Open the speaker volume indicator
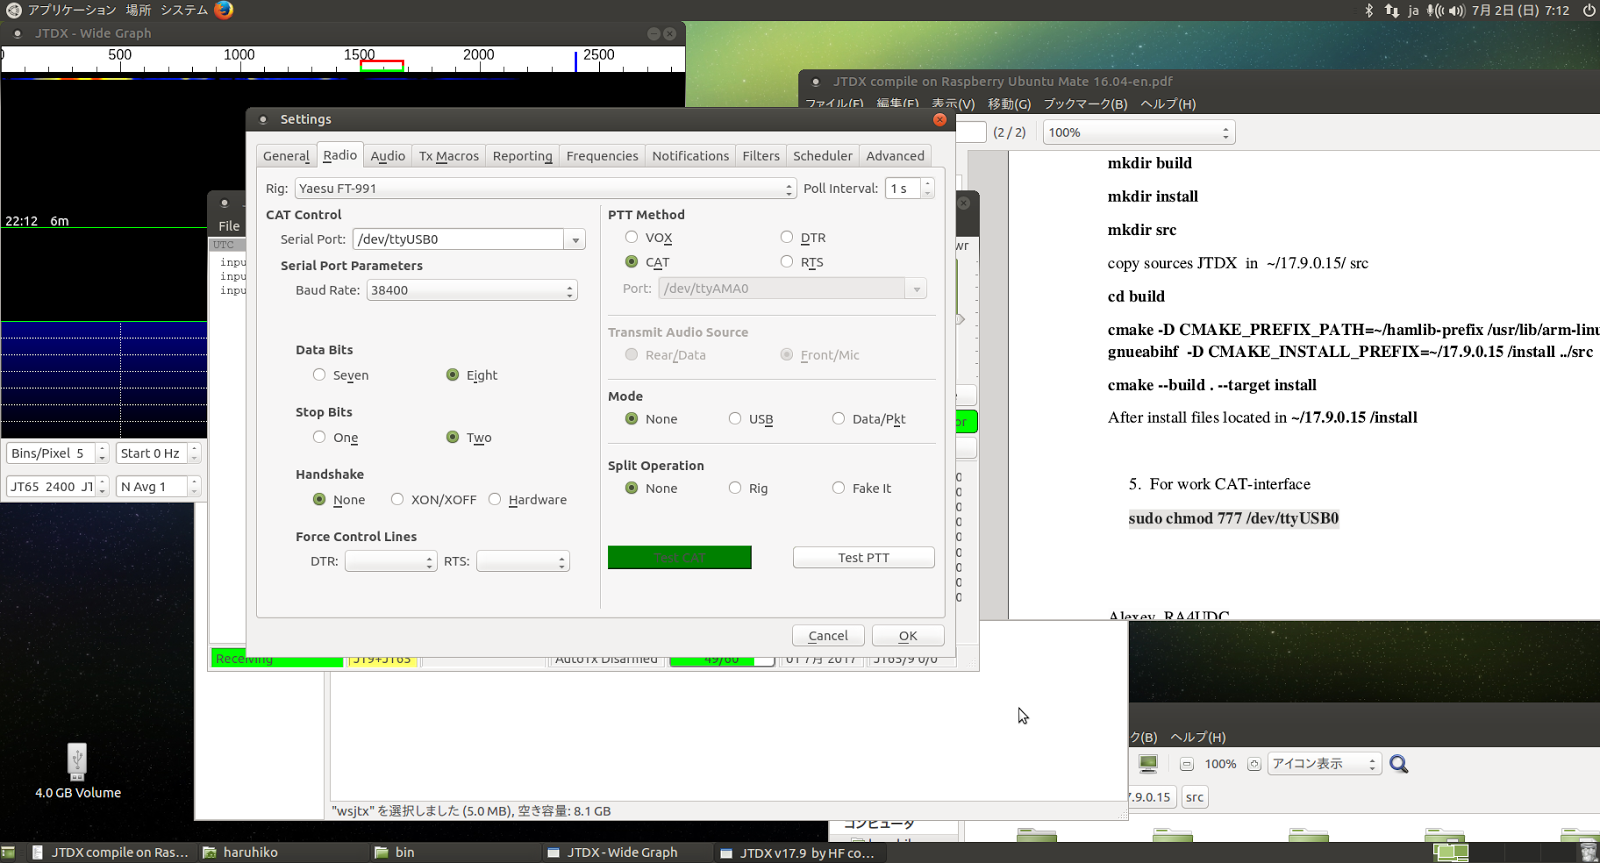1600x863 pixels. (x=1456, y=10)
